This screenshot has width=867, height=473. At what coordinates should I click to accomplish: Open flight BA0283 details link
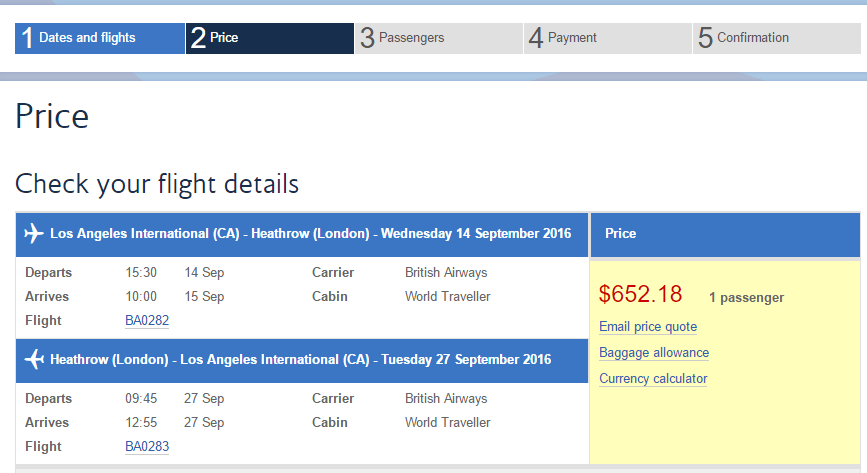click(147, 447)
